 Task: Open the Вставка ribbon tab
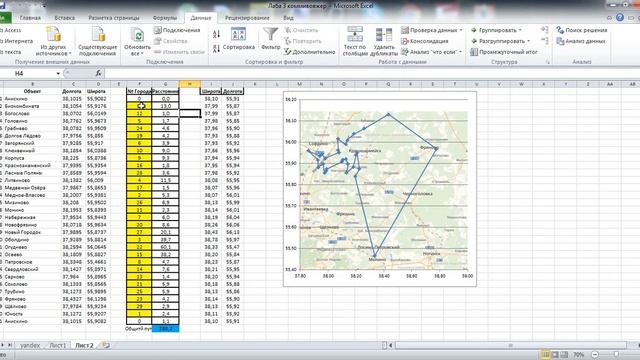(x=64, y=18)
